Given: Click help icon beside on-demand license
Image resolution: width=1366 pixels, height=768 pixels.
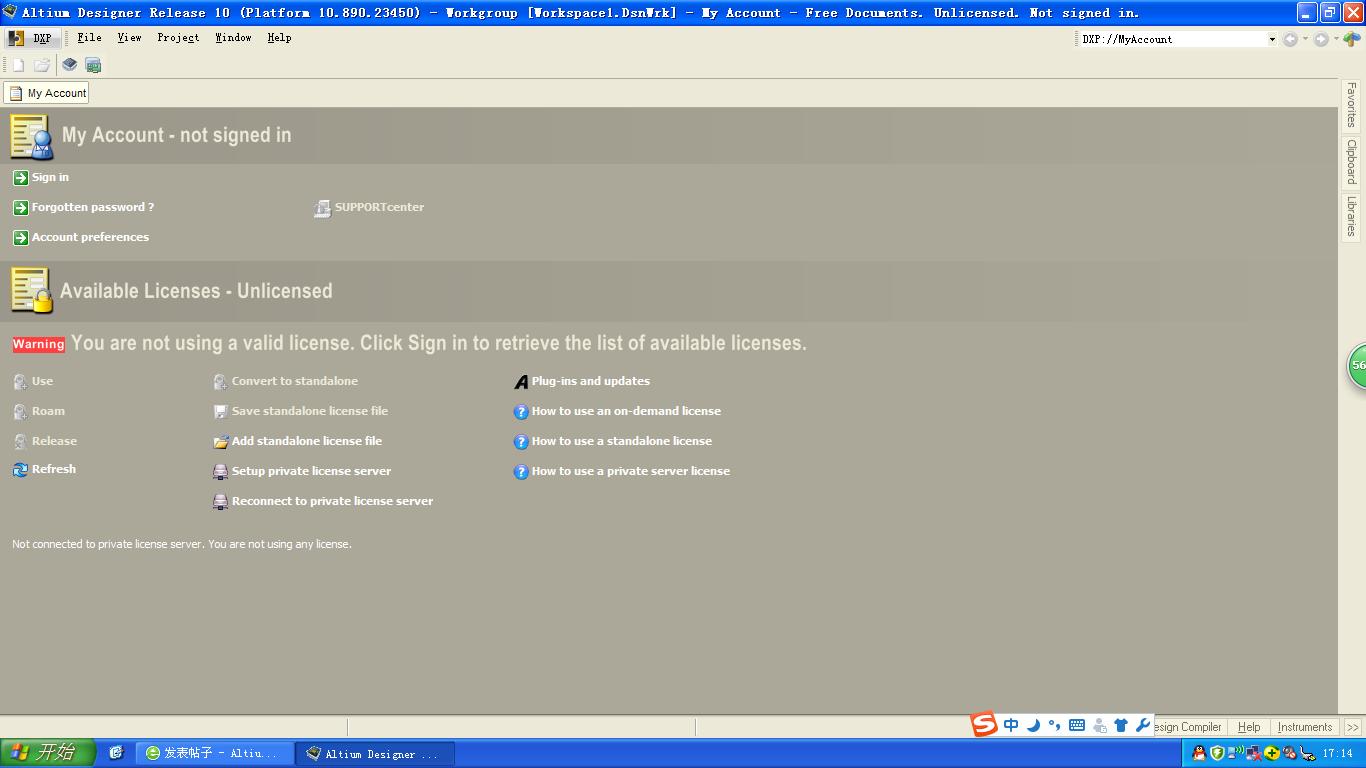Looking at the screenshot, I should tap(521, 412).
